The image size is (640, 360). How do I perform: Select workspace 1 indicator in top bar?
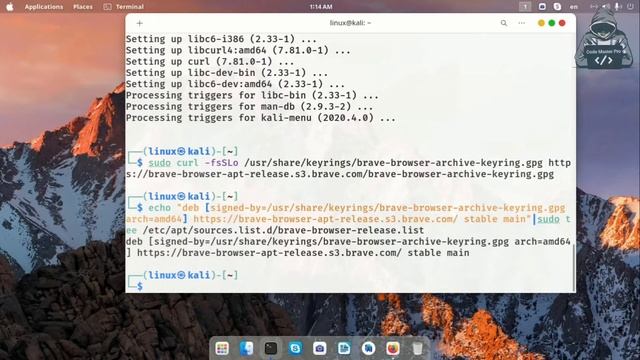coord(525,7)
